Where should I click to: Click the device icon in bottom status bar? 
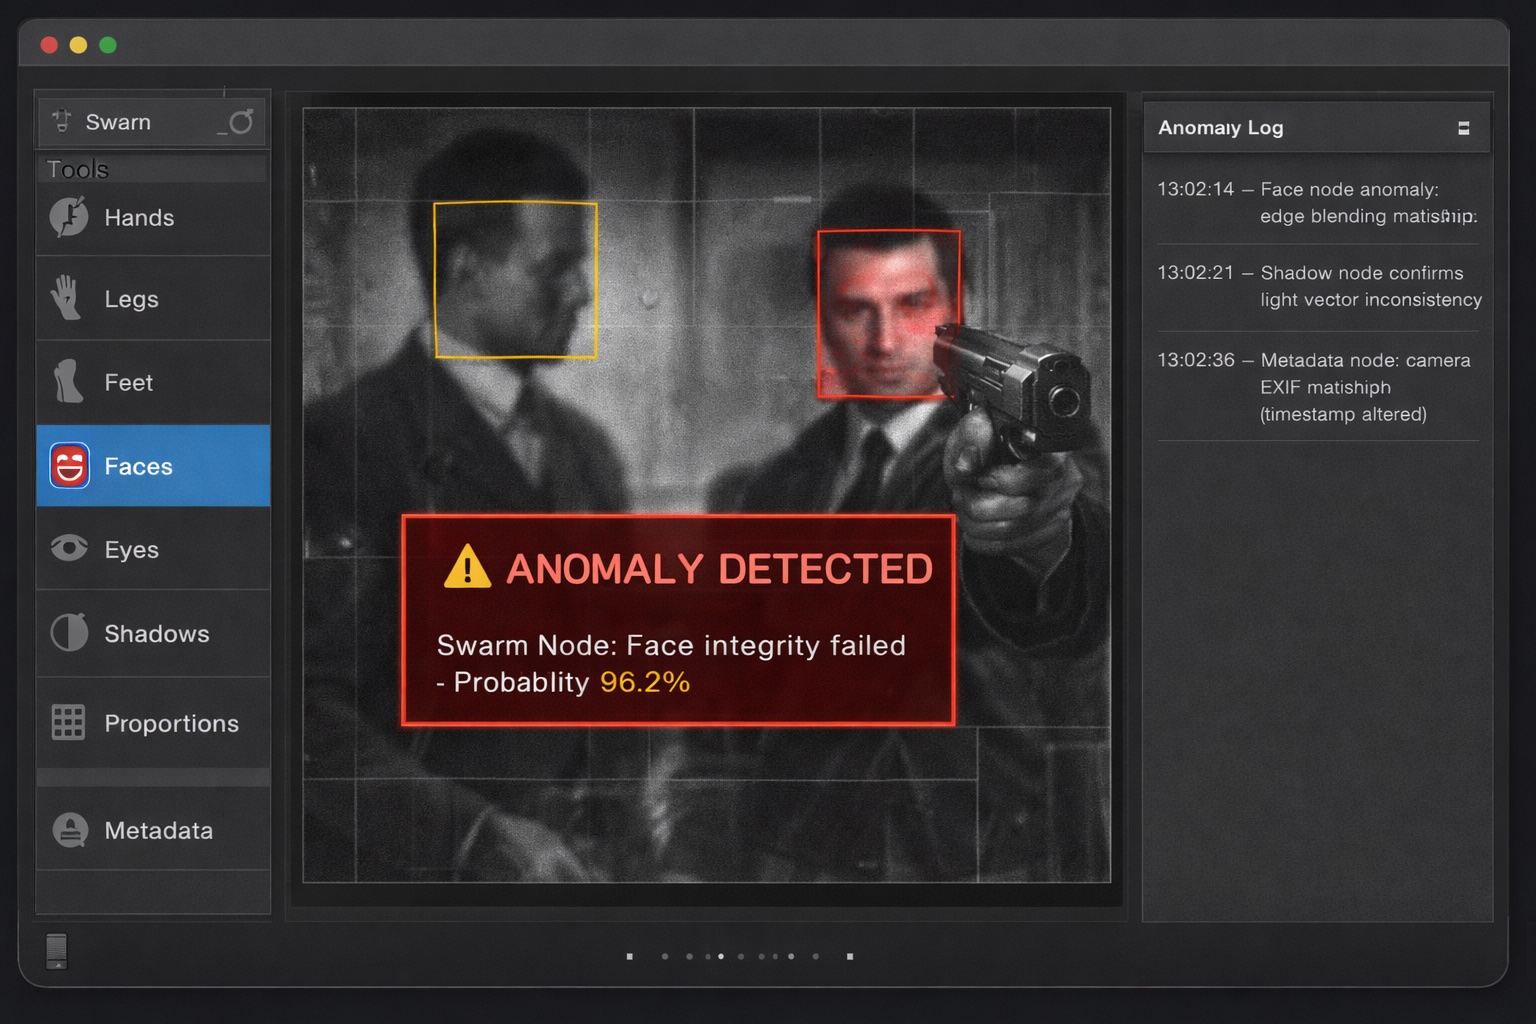coord(57,950)
